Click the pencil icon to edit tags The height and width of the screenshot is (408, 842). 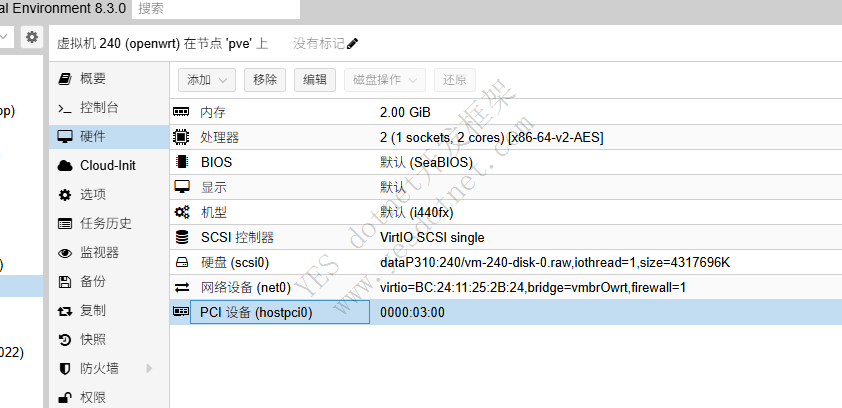click(352, 43)
